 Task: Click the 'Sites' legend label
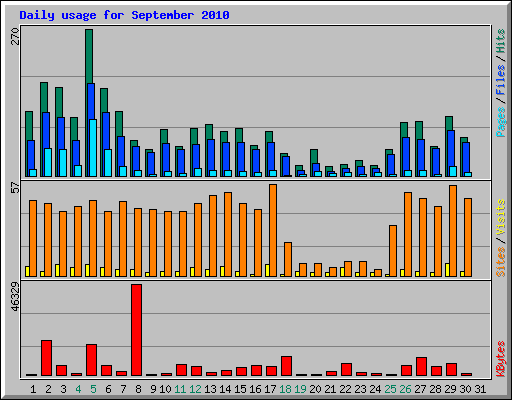coord(501,262)
